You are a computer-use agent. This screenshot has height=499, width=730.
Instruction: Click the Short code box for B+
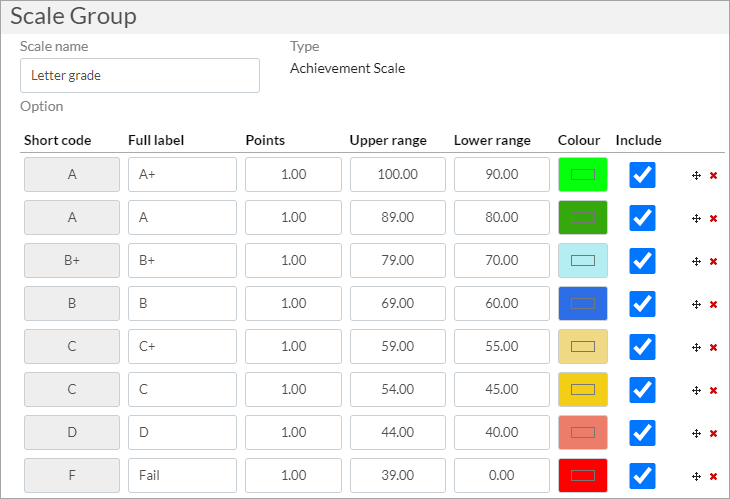click(x=72, y=261)
